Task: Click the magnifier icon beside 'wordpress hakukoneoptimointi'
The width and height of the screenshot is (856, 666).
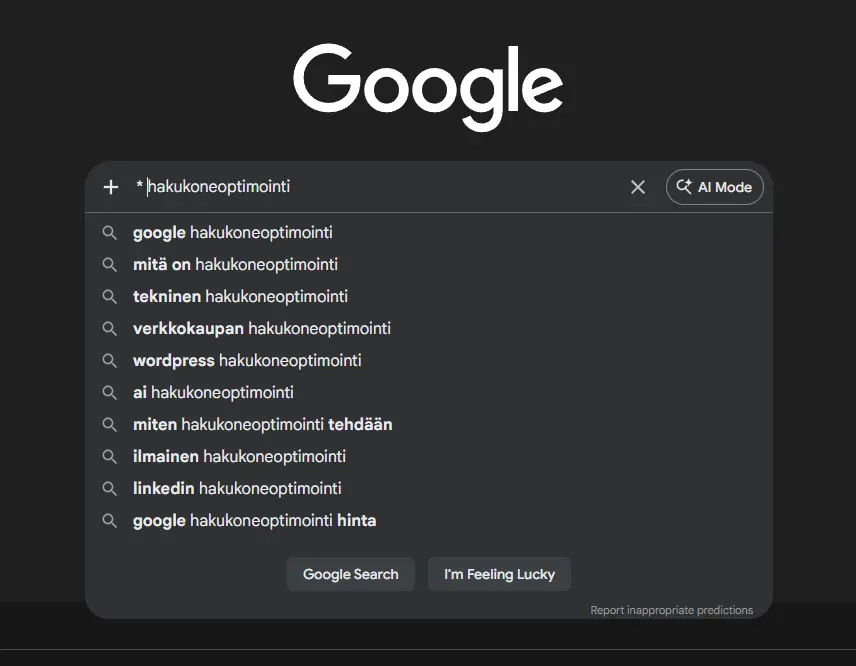Action: [x=110, y=360]
